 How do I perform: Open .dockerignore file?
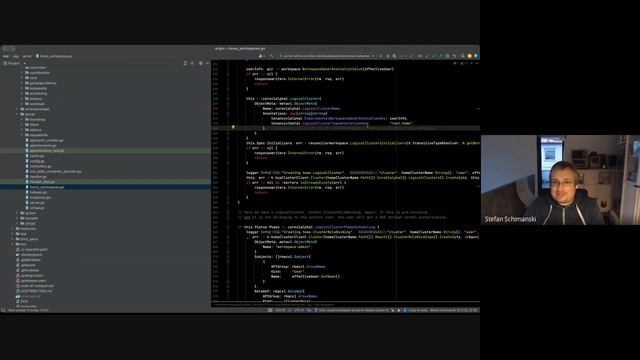tap(29, 255)
